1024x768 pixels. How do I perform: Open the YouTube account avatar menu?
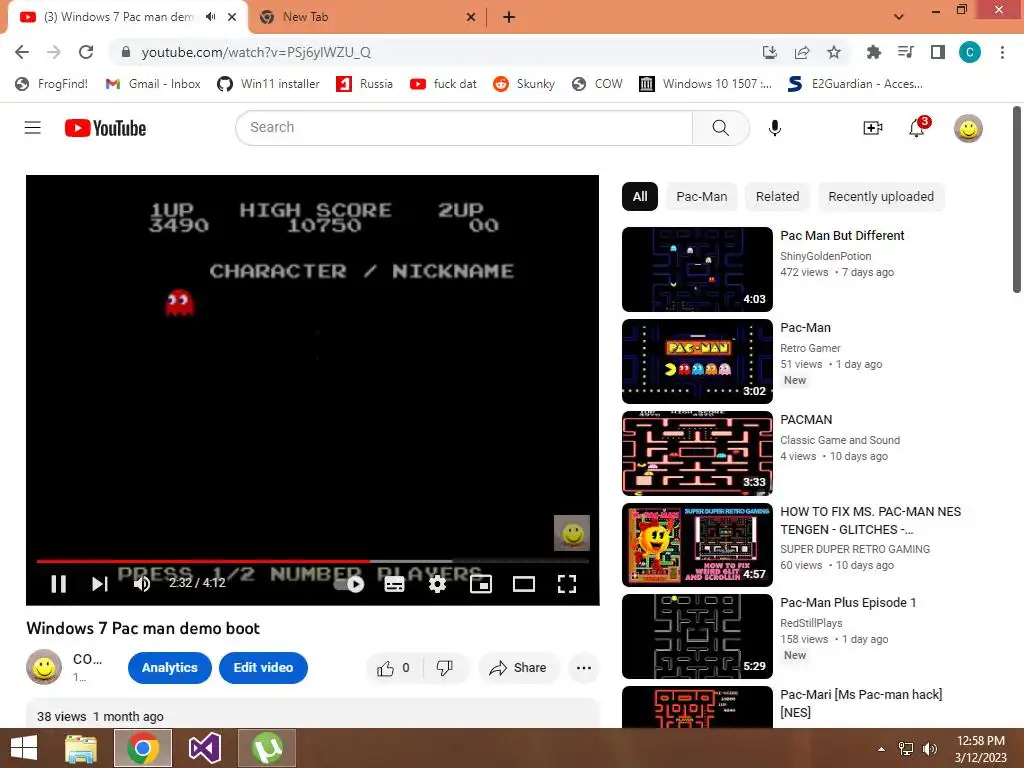(968, 129)
